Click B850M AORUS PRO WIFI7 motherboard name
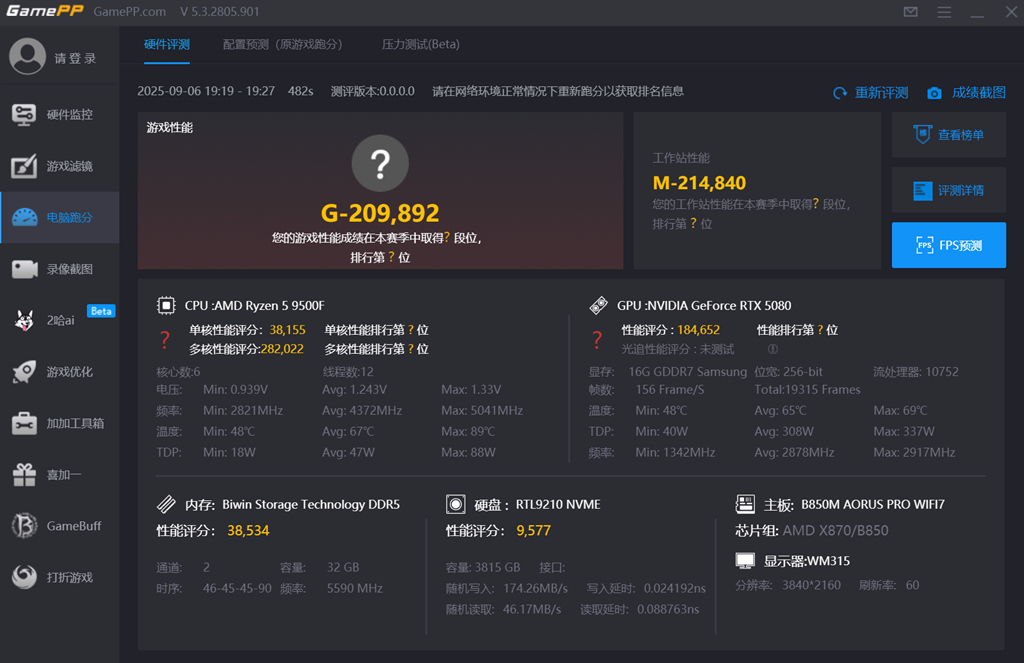1024x663 pixels. coord(872,504)
